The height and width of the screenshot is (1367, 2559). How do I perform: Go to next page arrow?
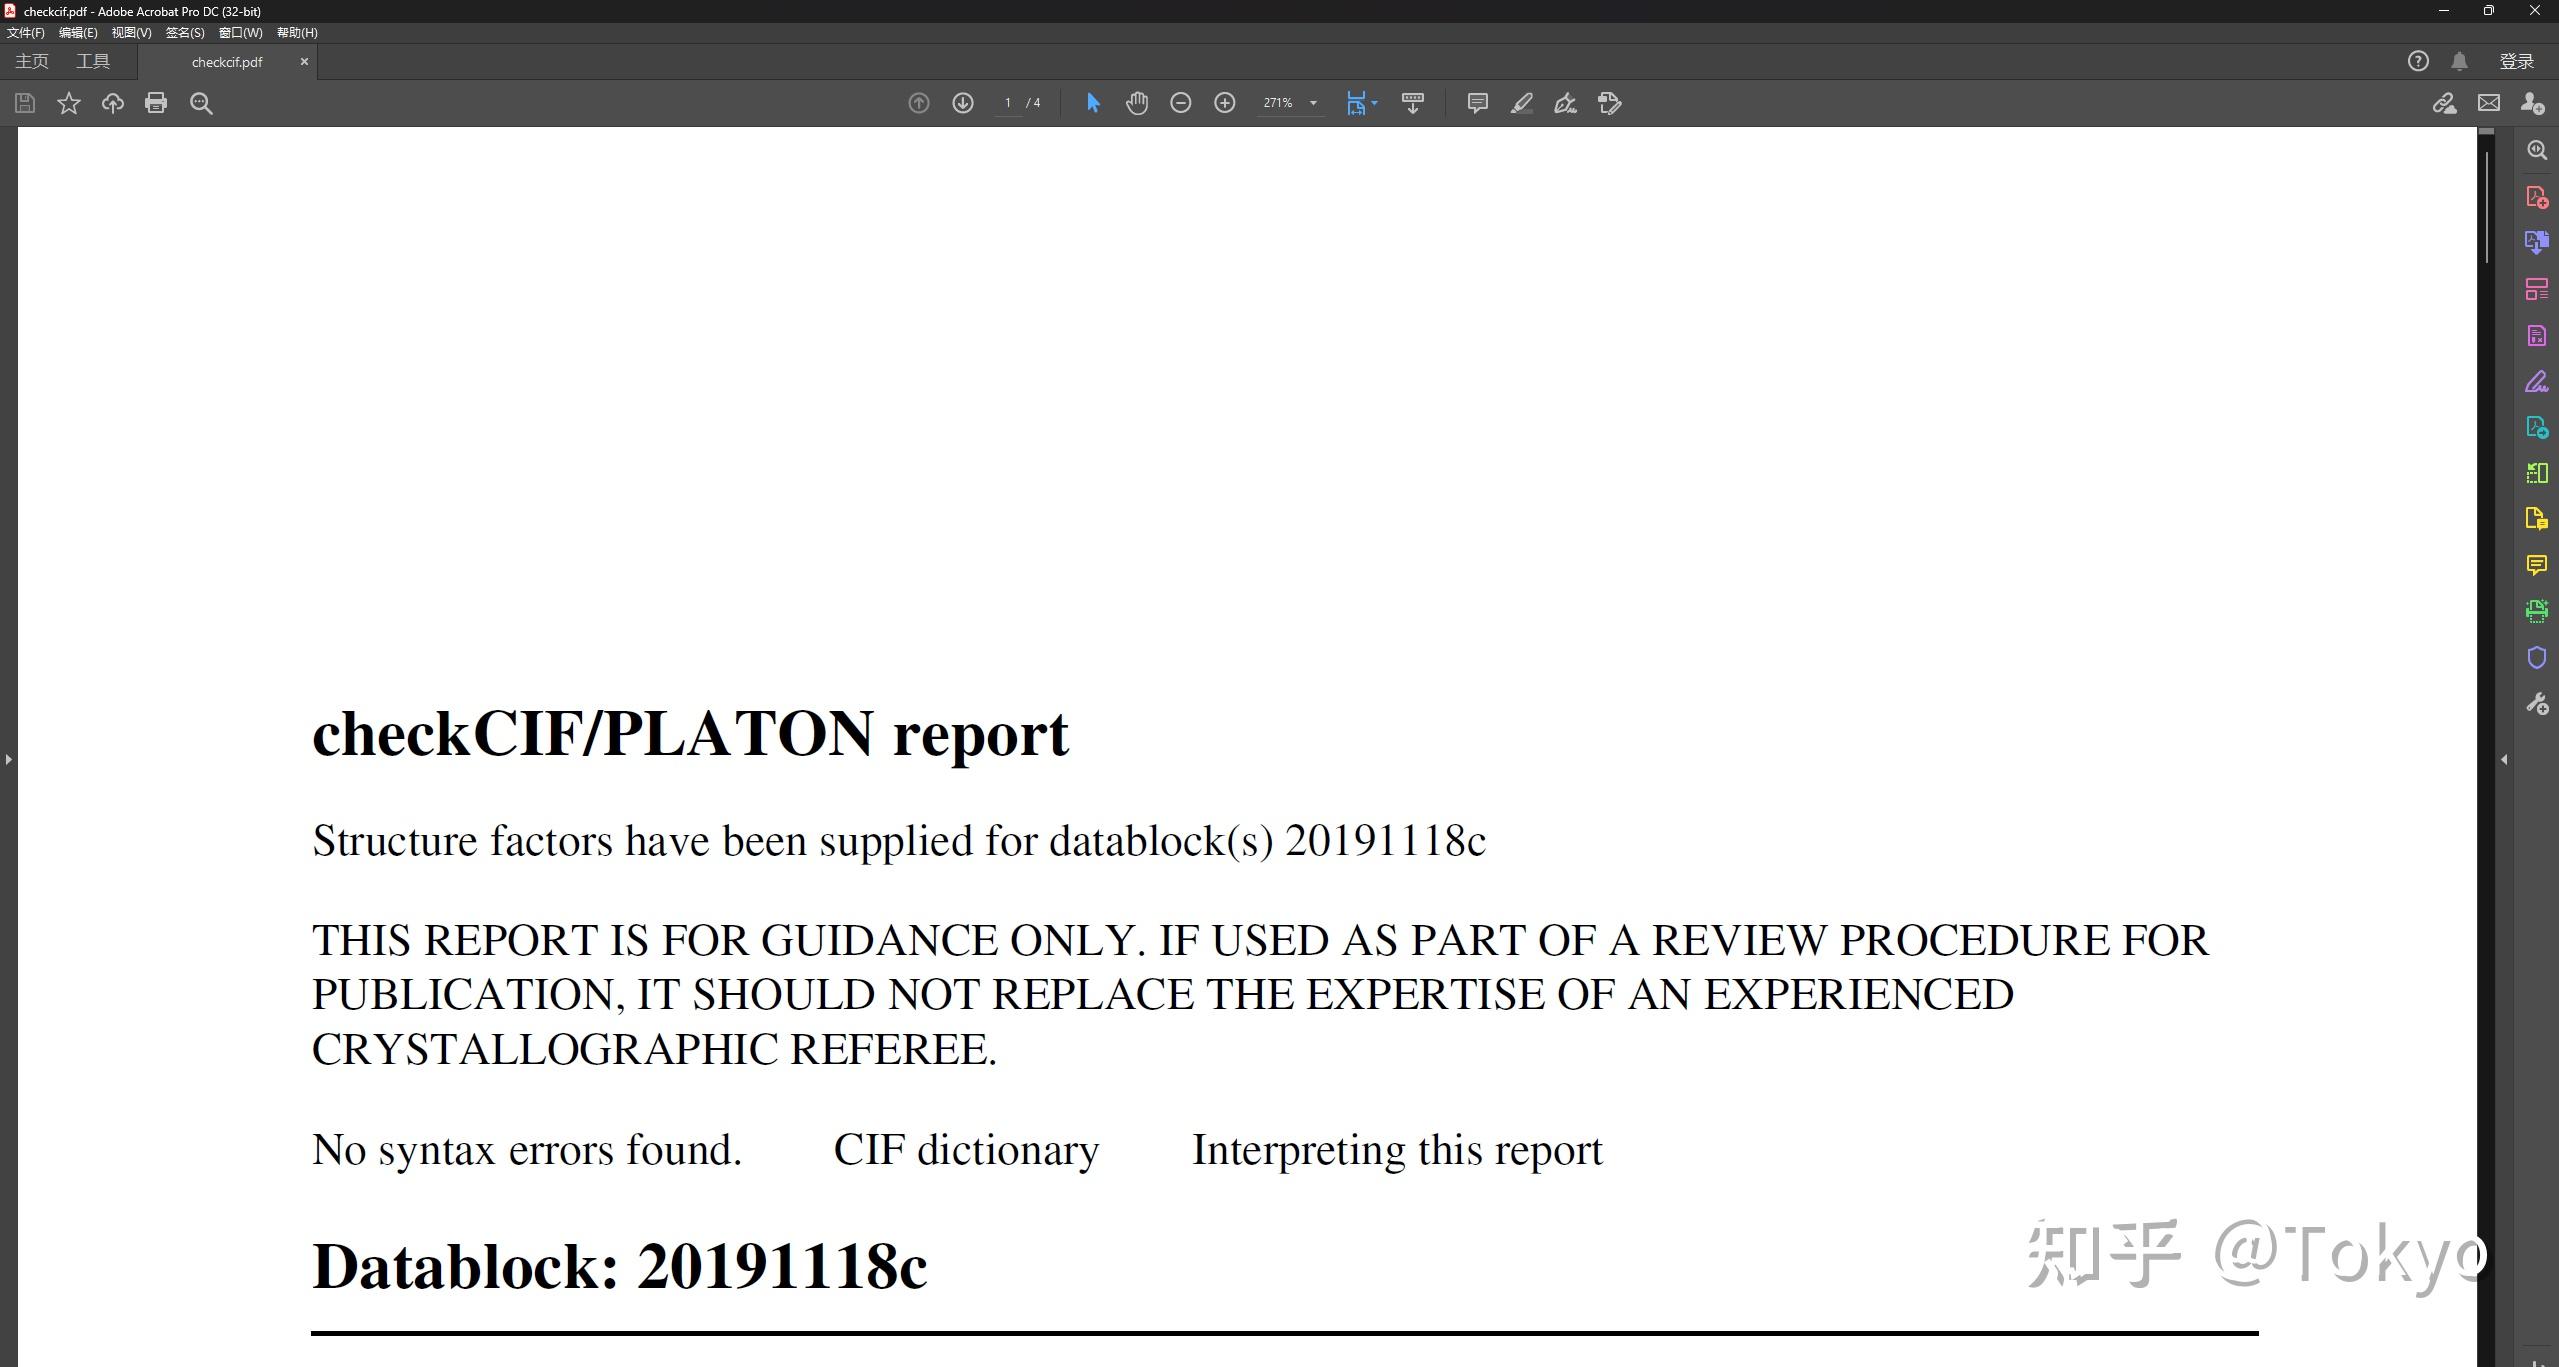tap(962, 103)
